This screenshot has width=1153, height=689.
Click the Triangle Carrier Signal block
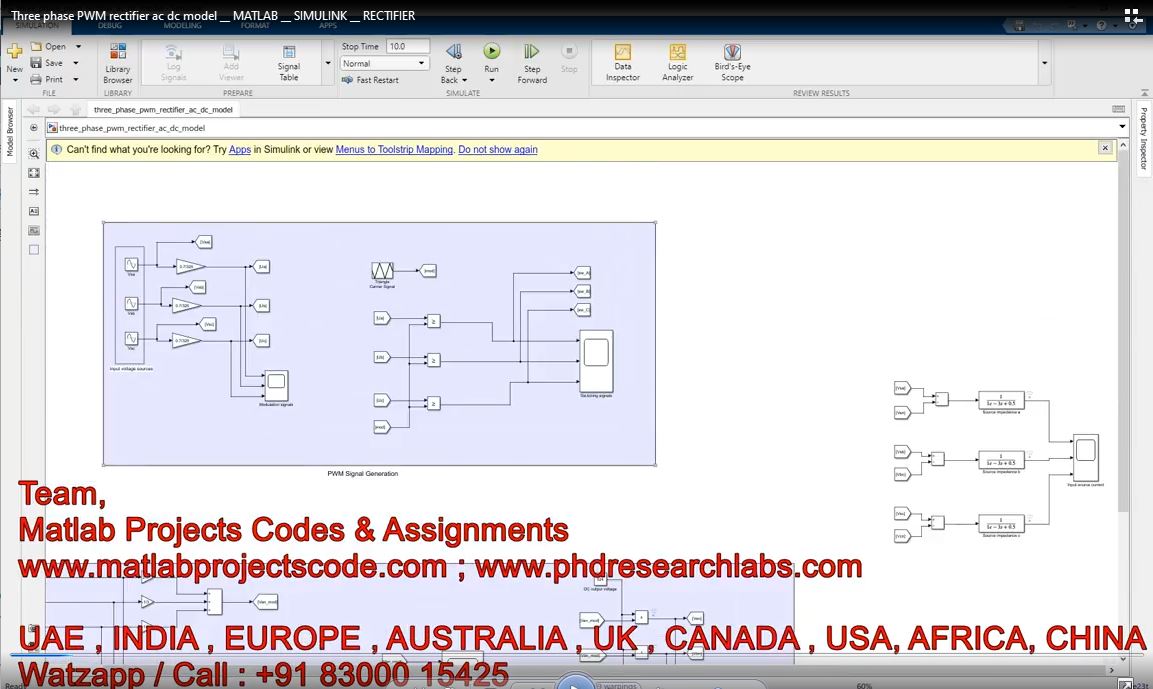[382, 271]
